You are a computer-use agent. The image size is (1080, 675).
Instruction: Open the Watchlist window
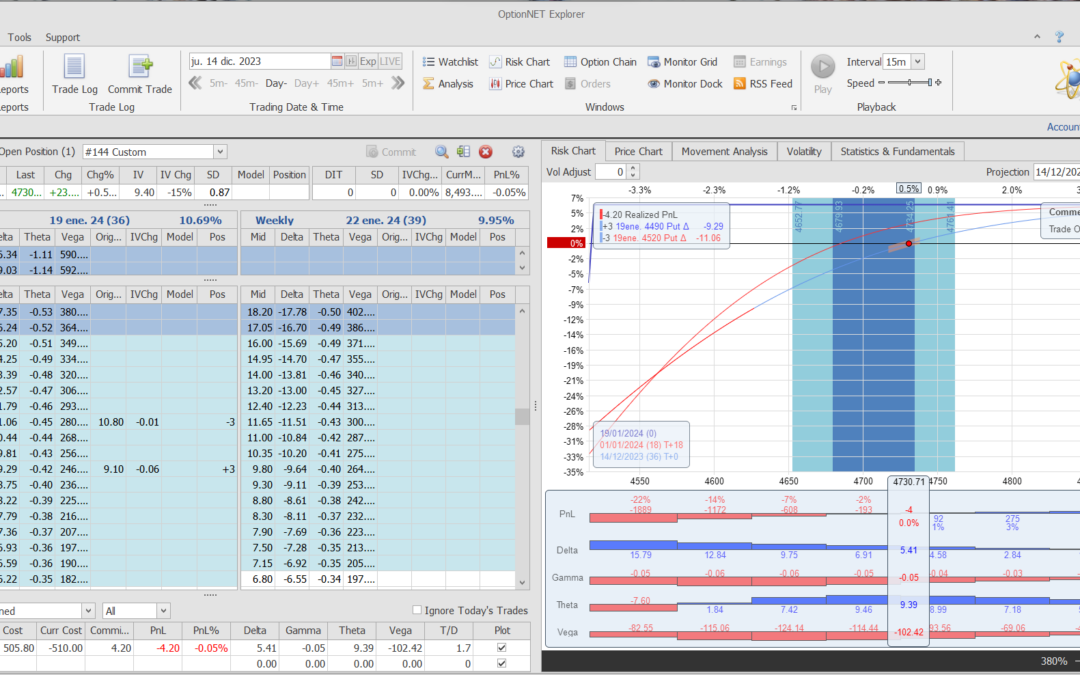(x=450, y=62)
